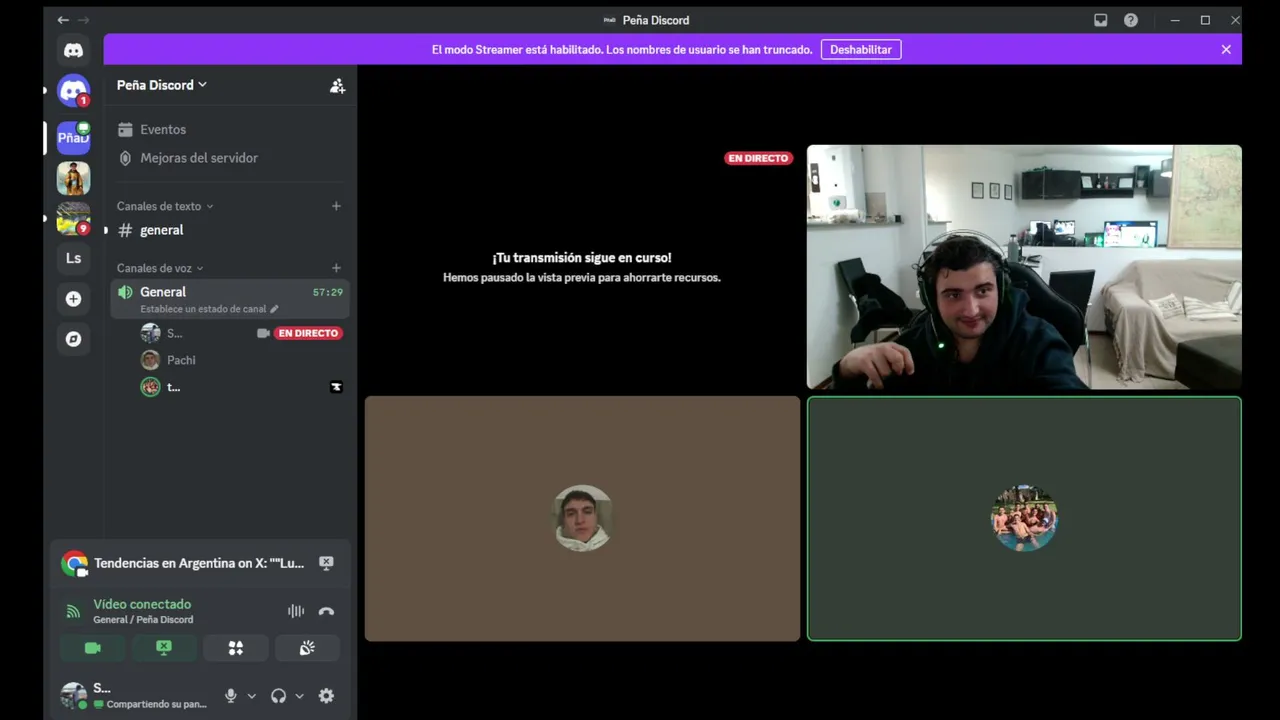Open microphone input options arrow
This screenshot has height=720, width=1280.
[x=251, y=696]
